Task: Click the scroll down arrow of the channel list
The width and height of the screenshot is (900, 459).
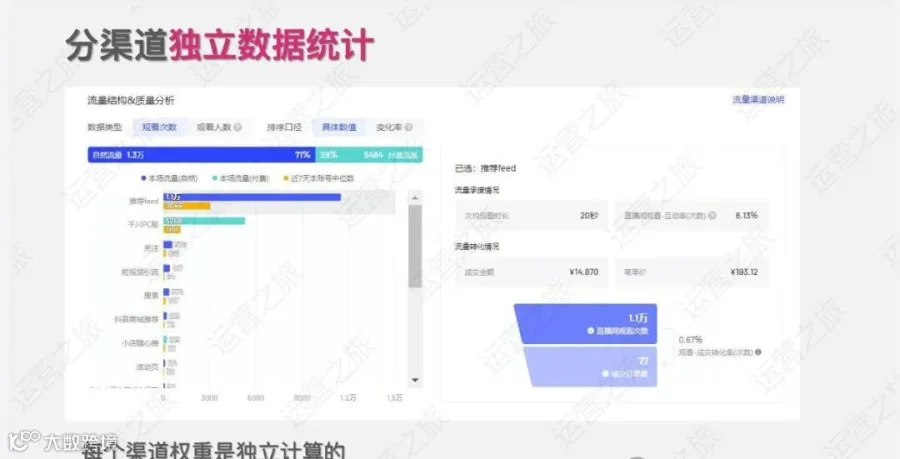Action: click(x=415, y=380)
